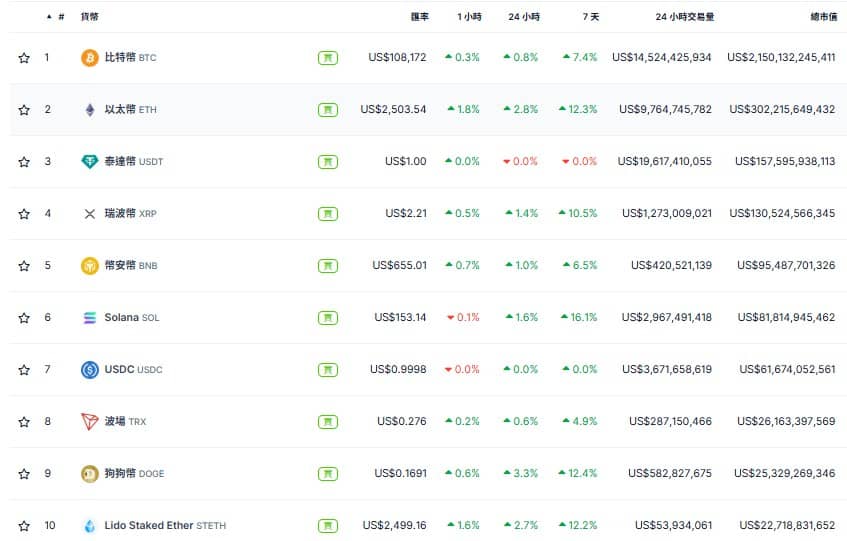Viewport: 847px width, 541px height.
Task: Open the green buy badge for USDT
Action: (x=328, y=162)
